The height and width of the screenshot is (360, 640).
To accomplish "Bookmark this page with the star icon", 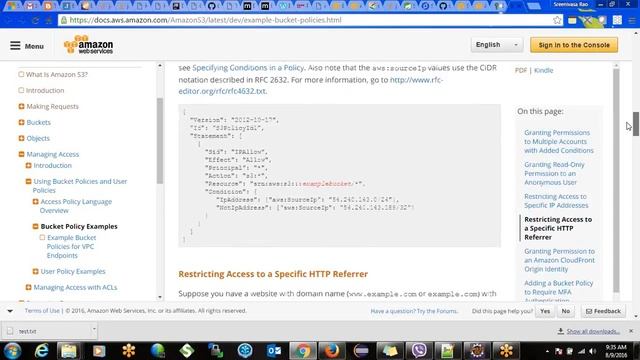I will pyautogui.click(x=557, y=20).
